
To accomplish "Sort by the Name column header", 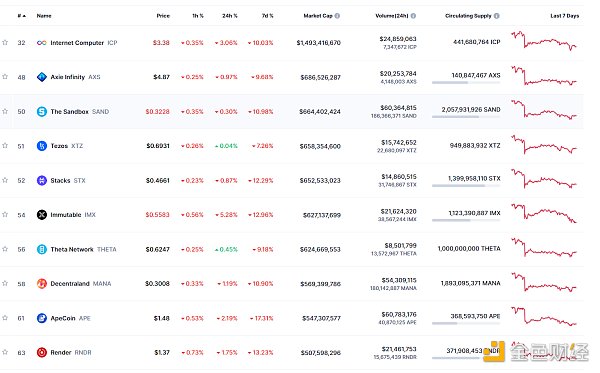I will (44, 16).
